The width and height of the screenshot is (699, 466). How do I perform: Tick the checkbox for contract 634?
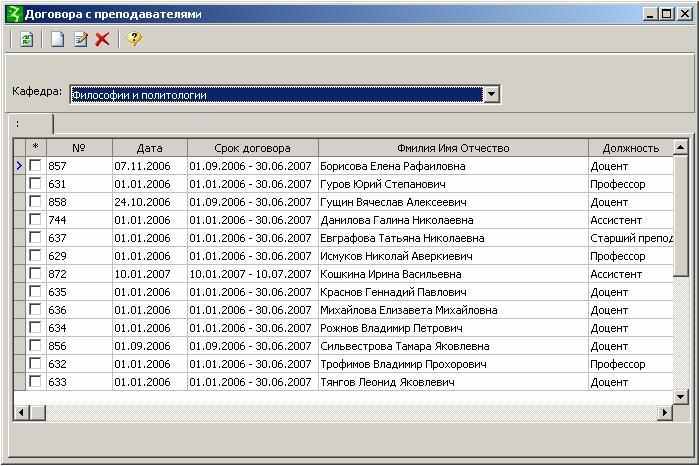pos(35,327)
